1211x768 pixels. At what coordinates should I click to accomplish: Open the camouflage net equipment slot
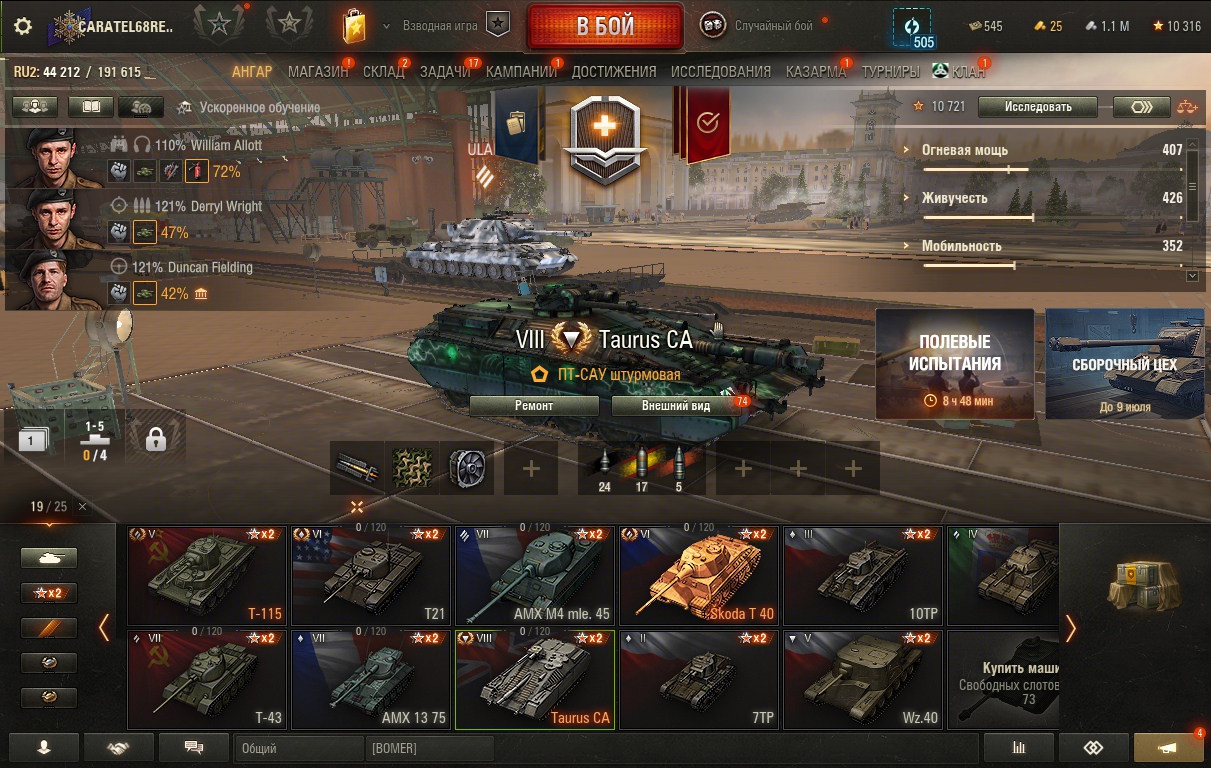tap(412, 468)
